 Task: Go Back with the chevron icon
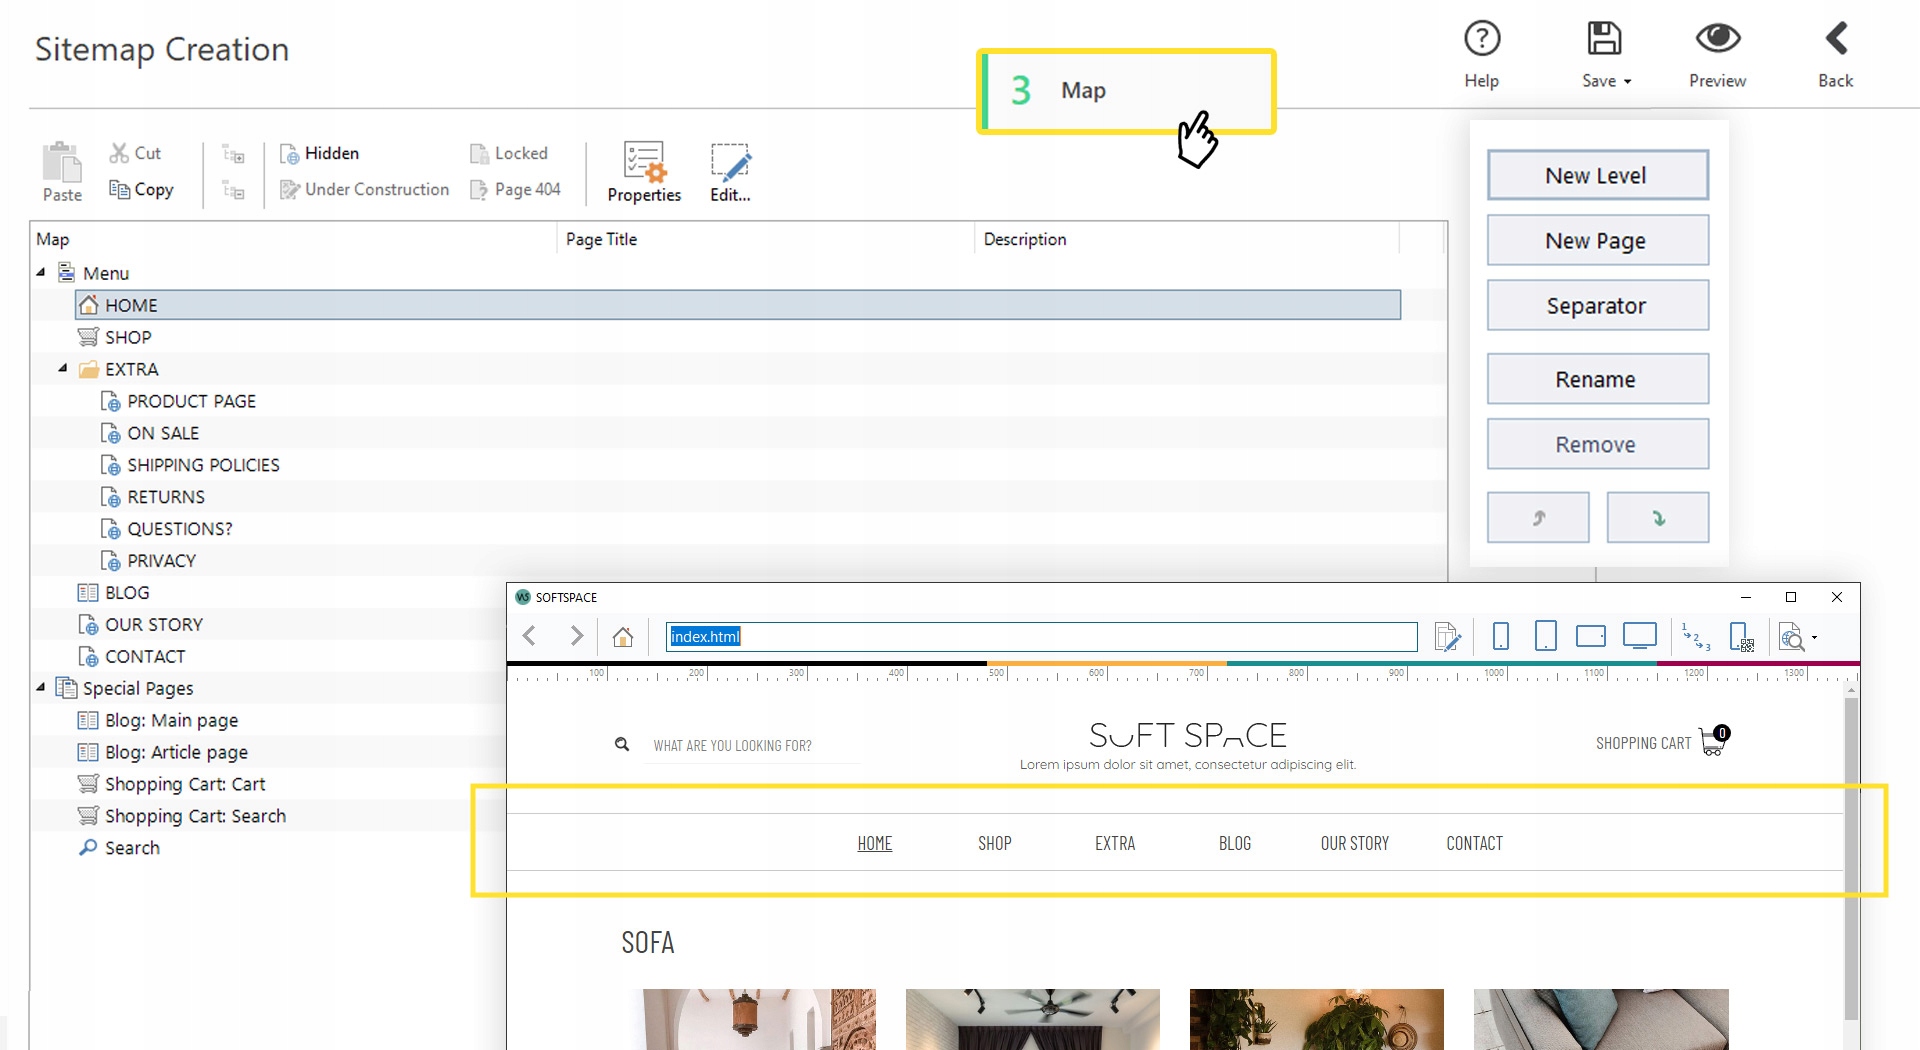1836,39
